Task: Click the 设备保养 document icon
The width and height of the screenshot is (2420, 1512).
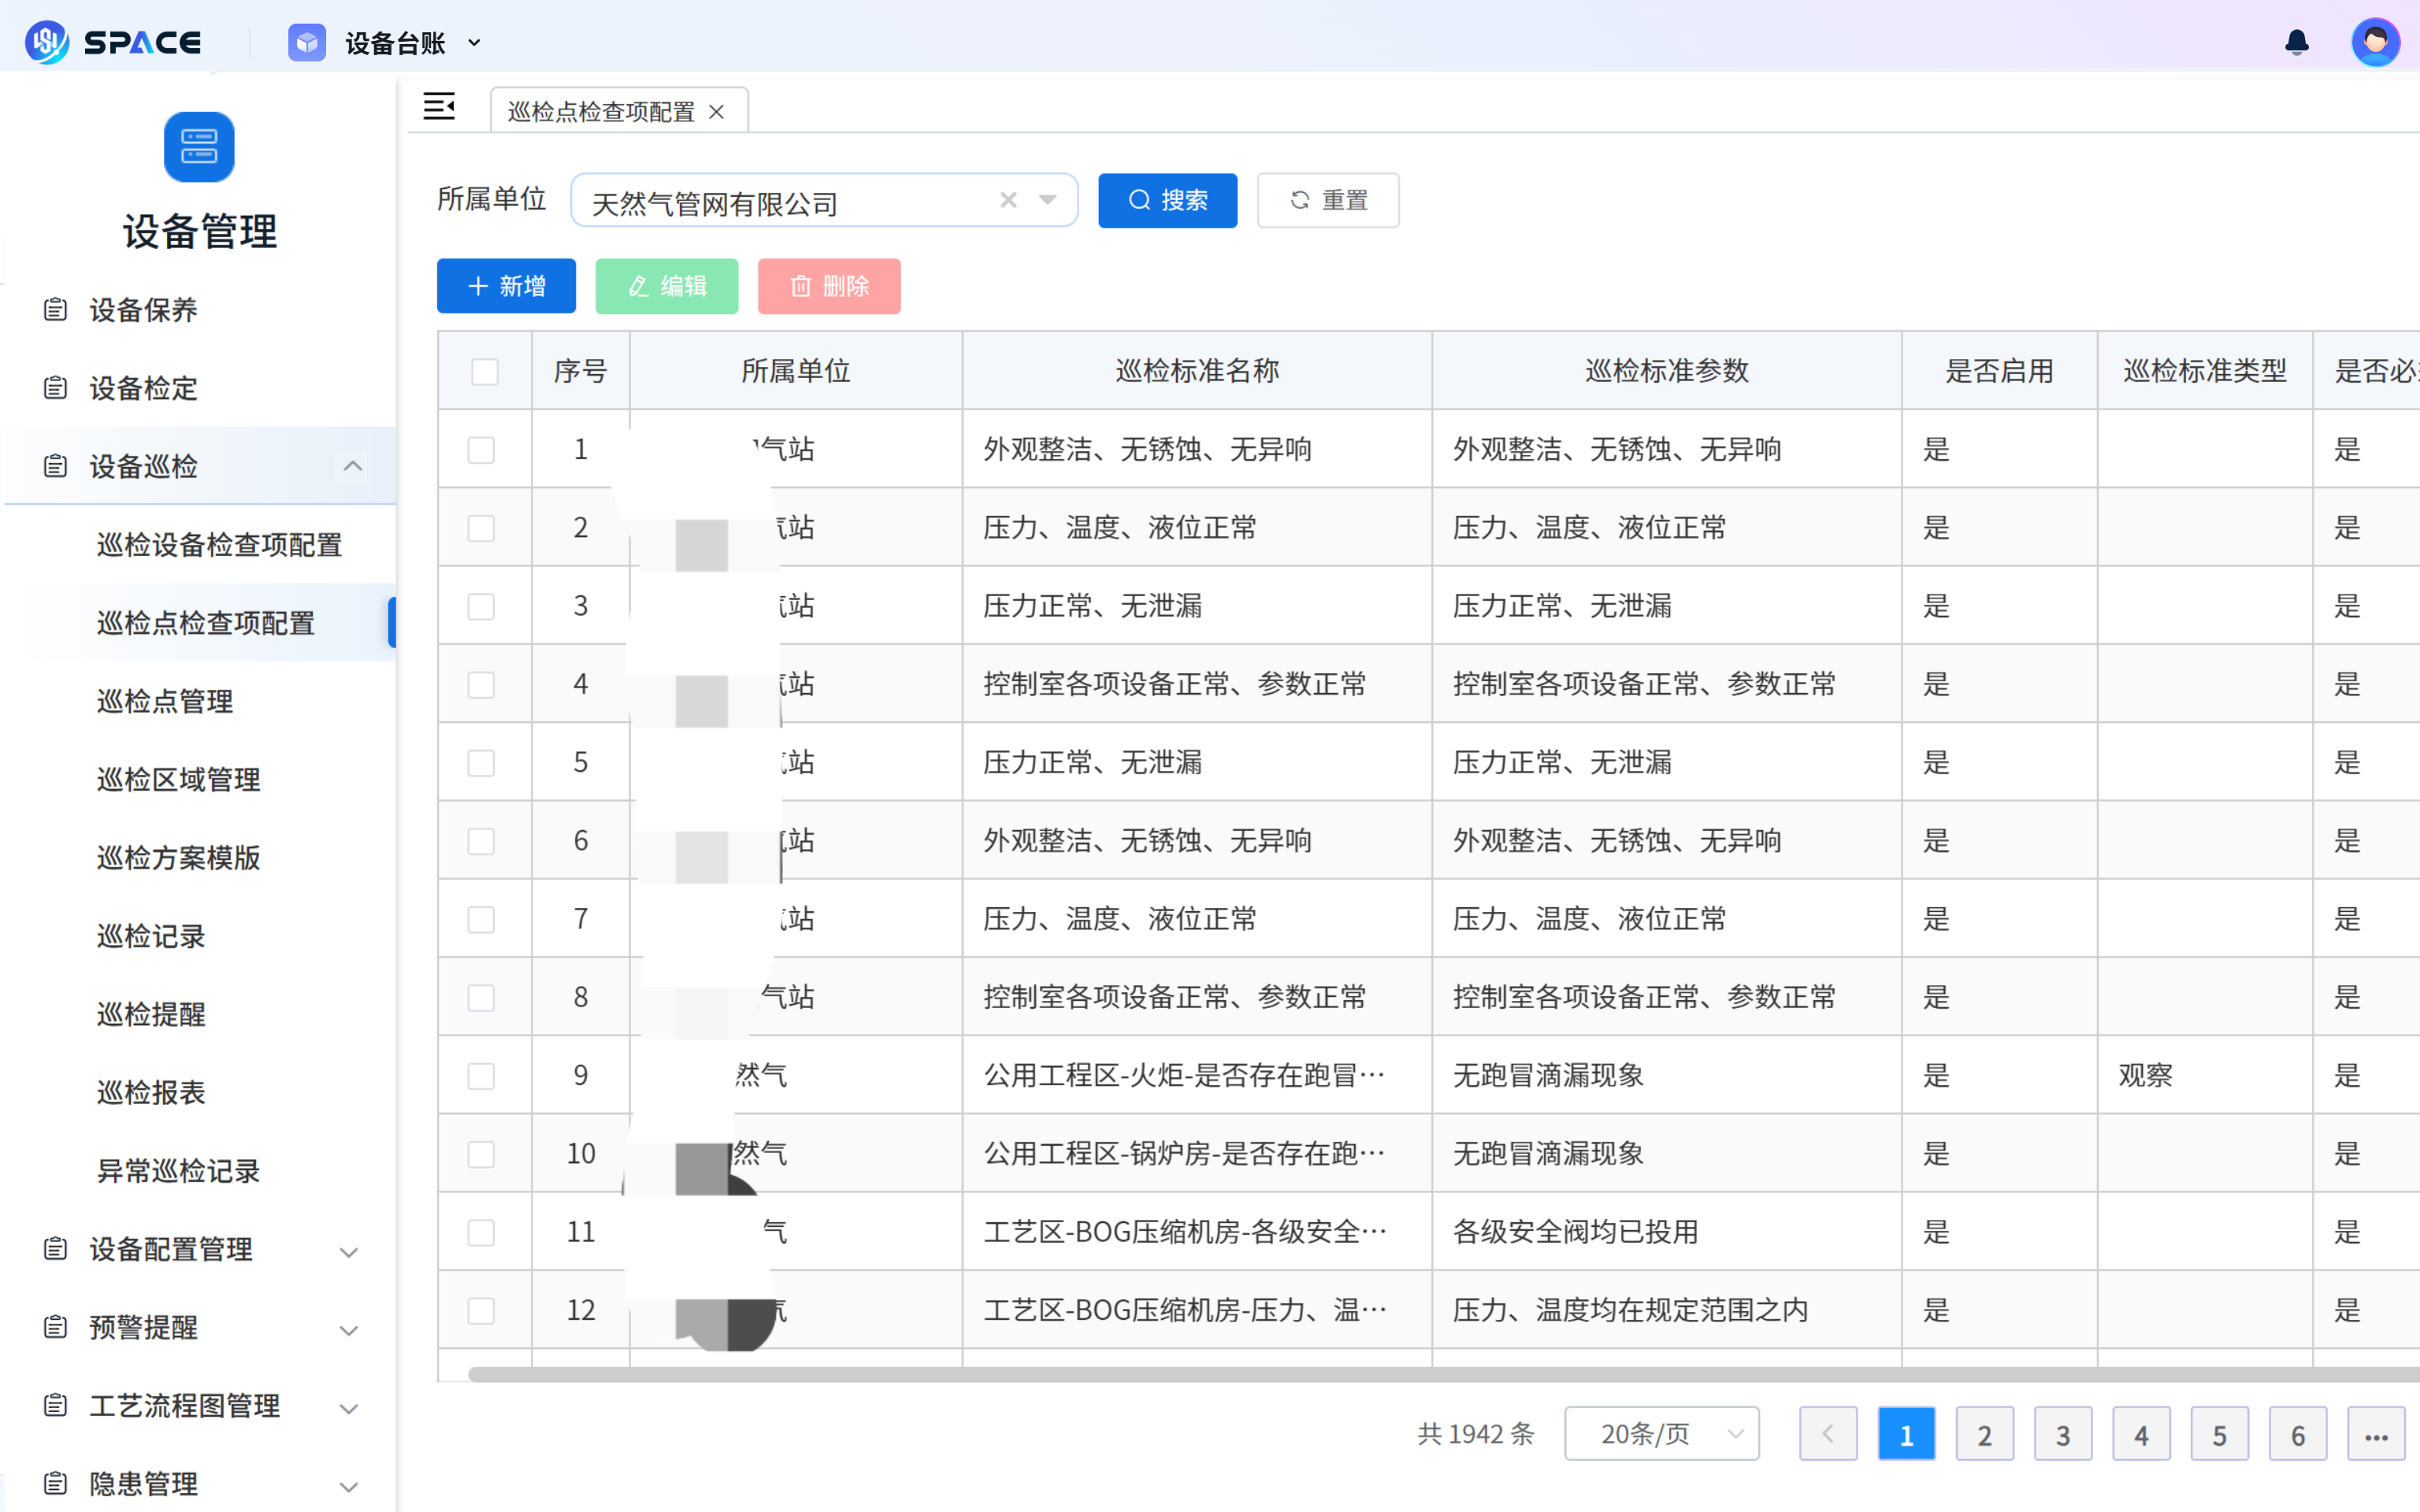Action: click(54, 309)
